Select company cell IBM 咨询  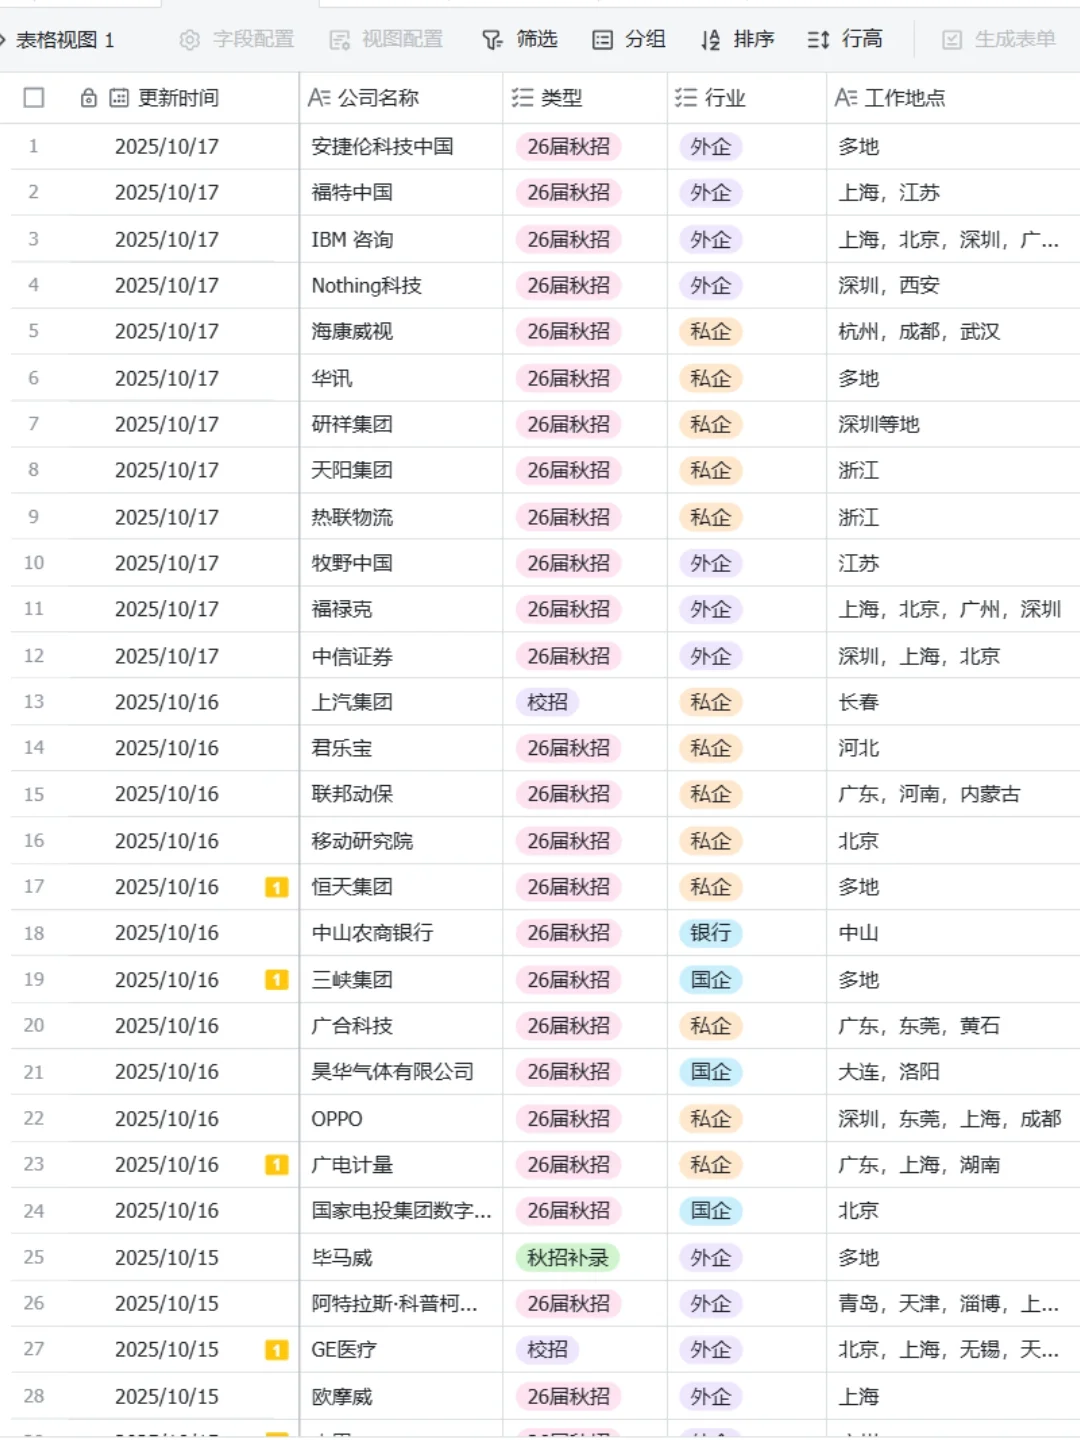(x=401, y=239)
